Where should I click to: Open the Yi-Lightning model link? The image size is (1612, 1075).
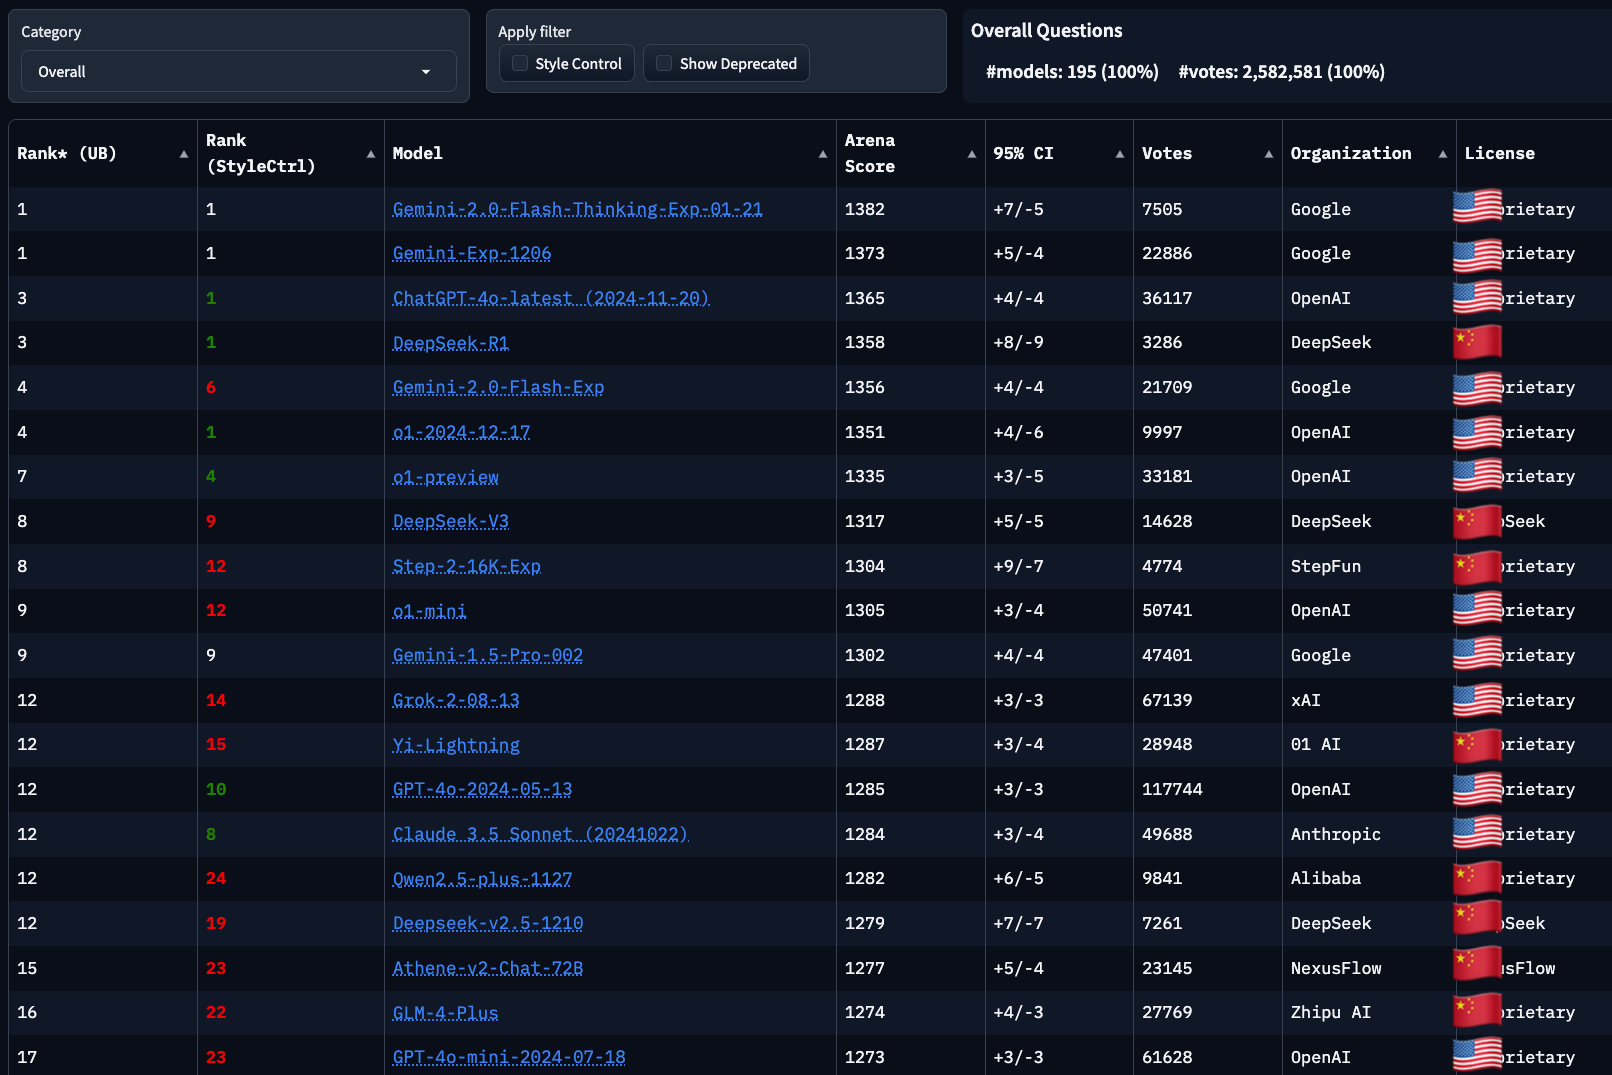(x=456, y=745)
